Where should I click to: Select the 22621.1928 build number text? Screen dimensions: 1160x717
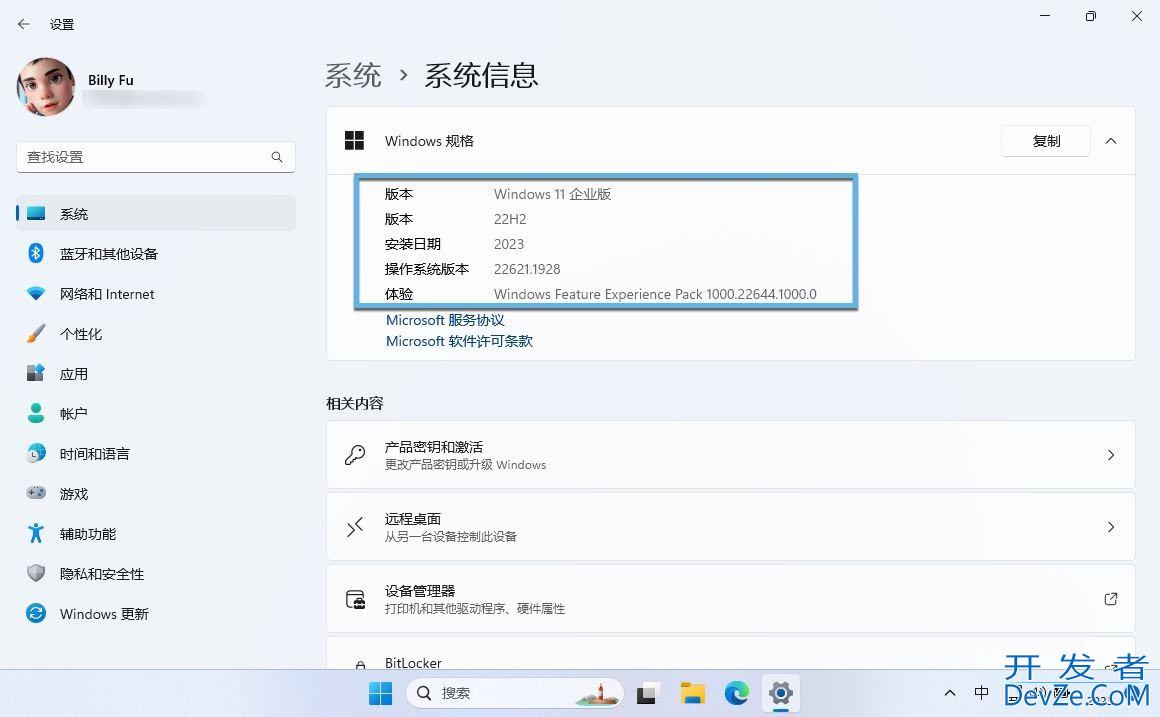pyautogui.click(x=527, y=269)
